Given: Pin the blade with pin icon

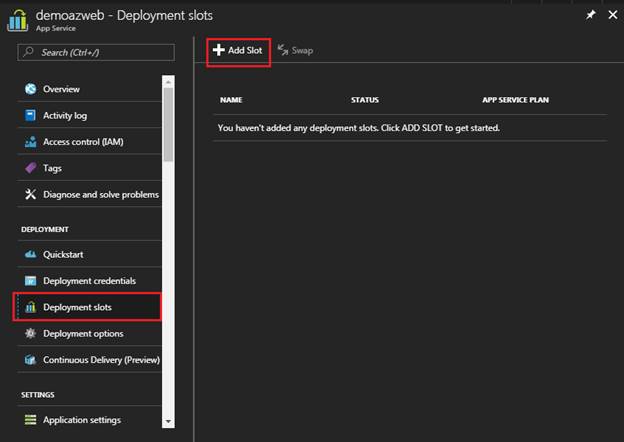Looking at the screenshot, I should [x=590, y=16].
